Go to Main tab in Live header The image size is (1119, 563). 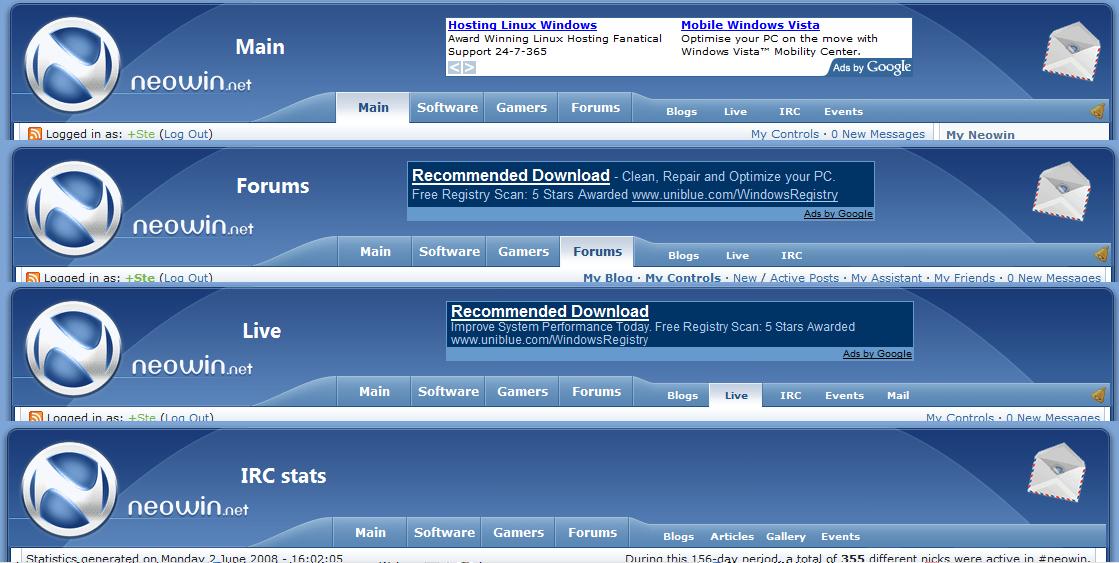coord(374,392)
